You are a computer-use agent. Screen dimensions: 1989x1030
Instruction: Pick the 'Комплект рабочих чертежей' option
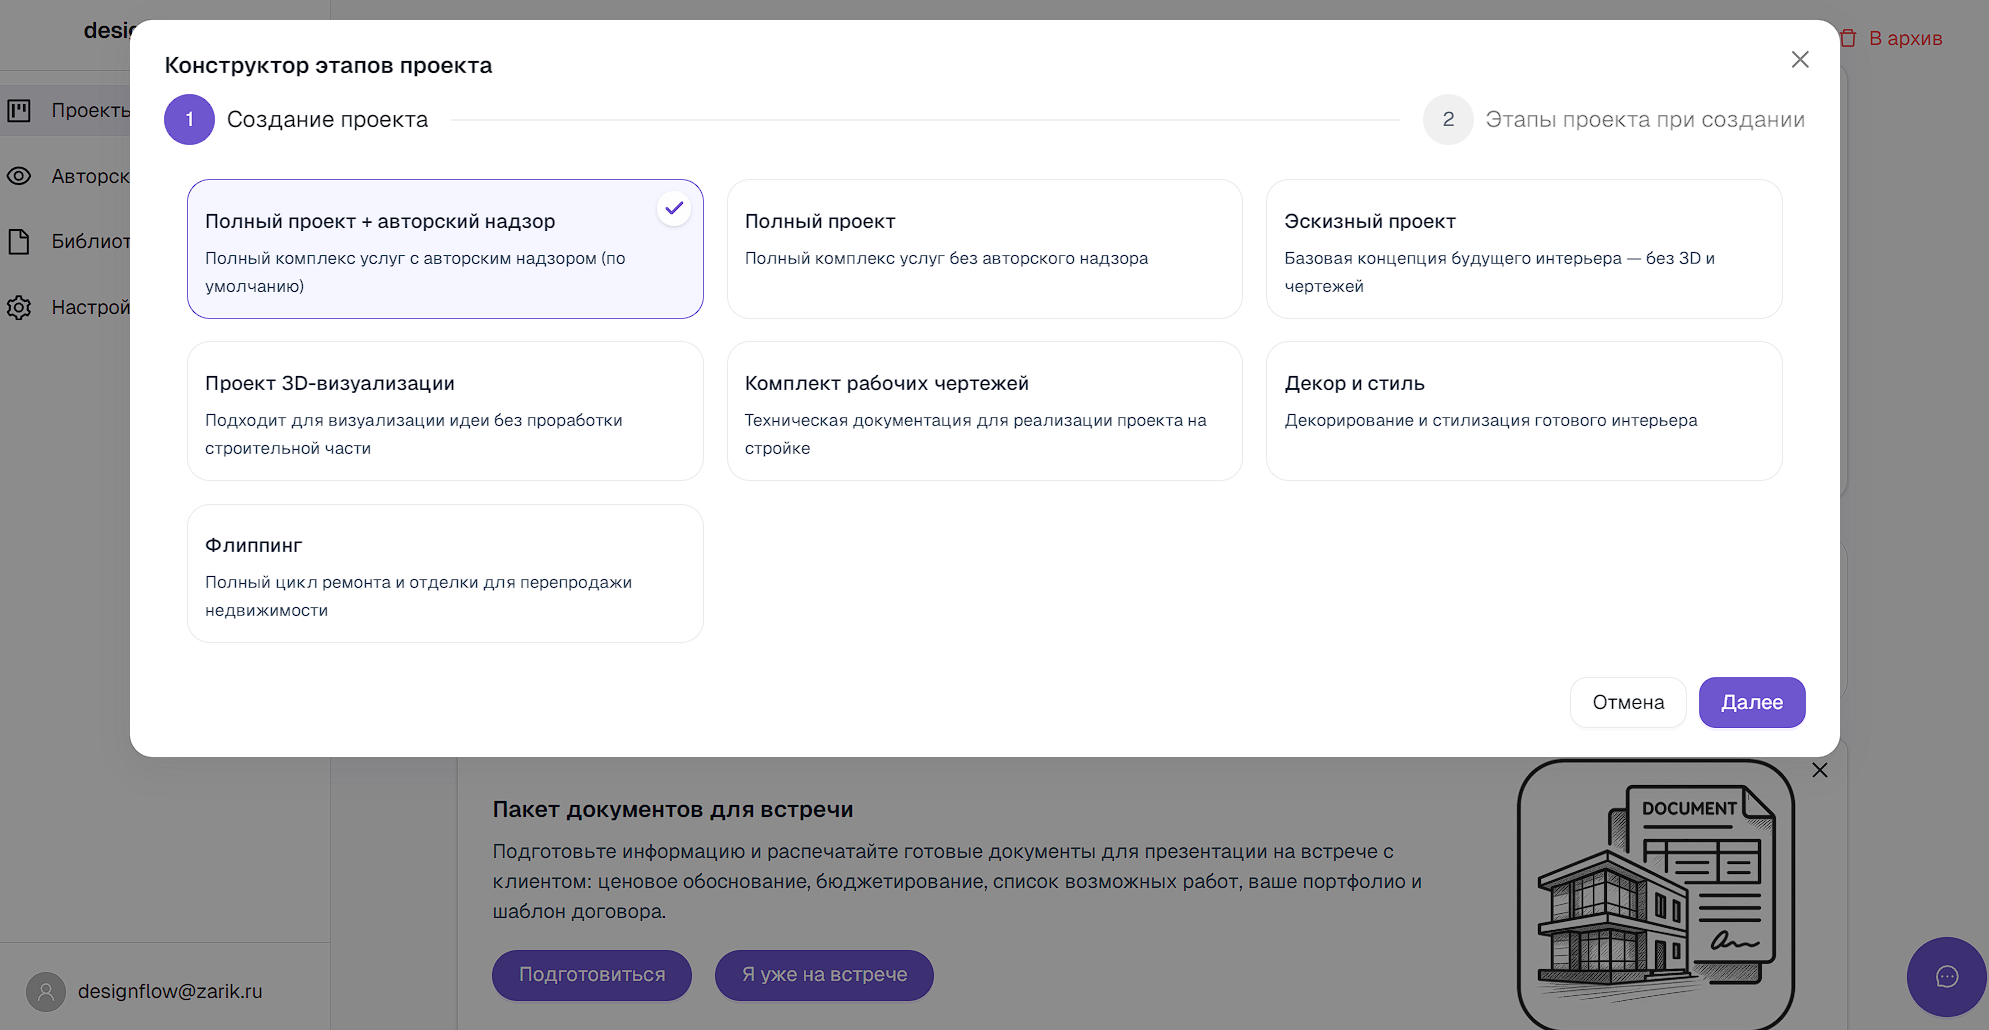point(984,411)
